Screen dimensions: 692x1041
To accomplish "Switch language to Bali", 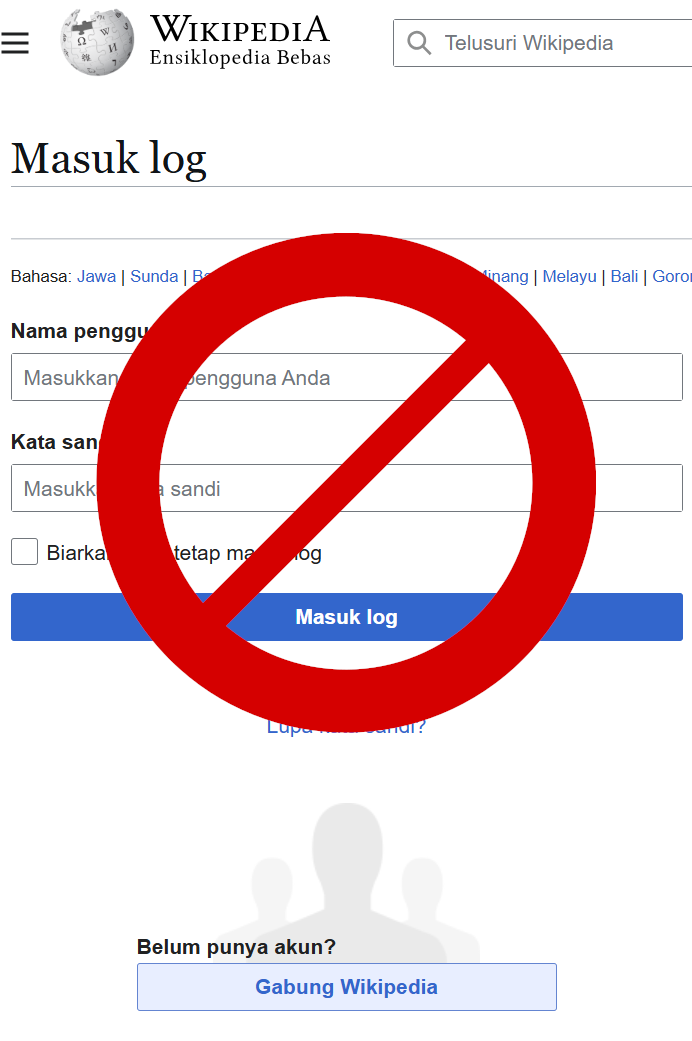I will [x=624, y=276].
